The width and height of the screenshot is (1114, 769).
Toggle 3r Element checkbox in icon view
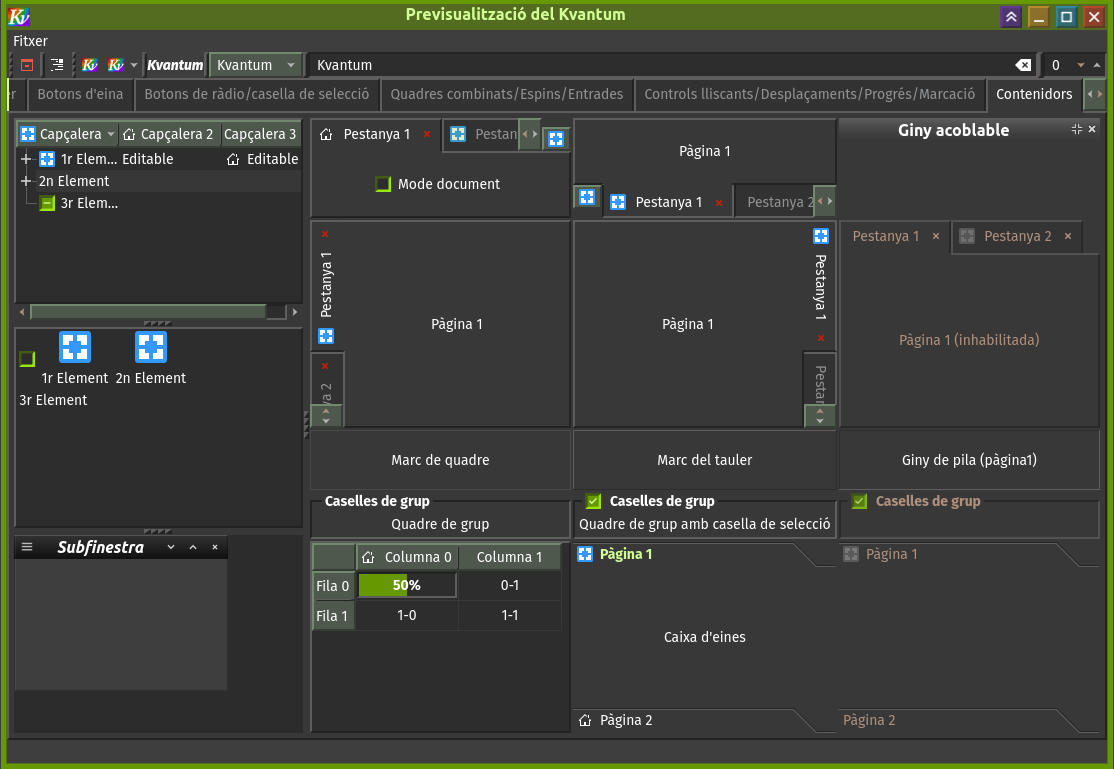coord(27,358)
